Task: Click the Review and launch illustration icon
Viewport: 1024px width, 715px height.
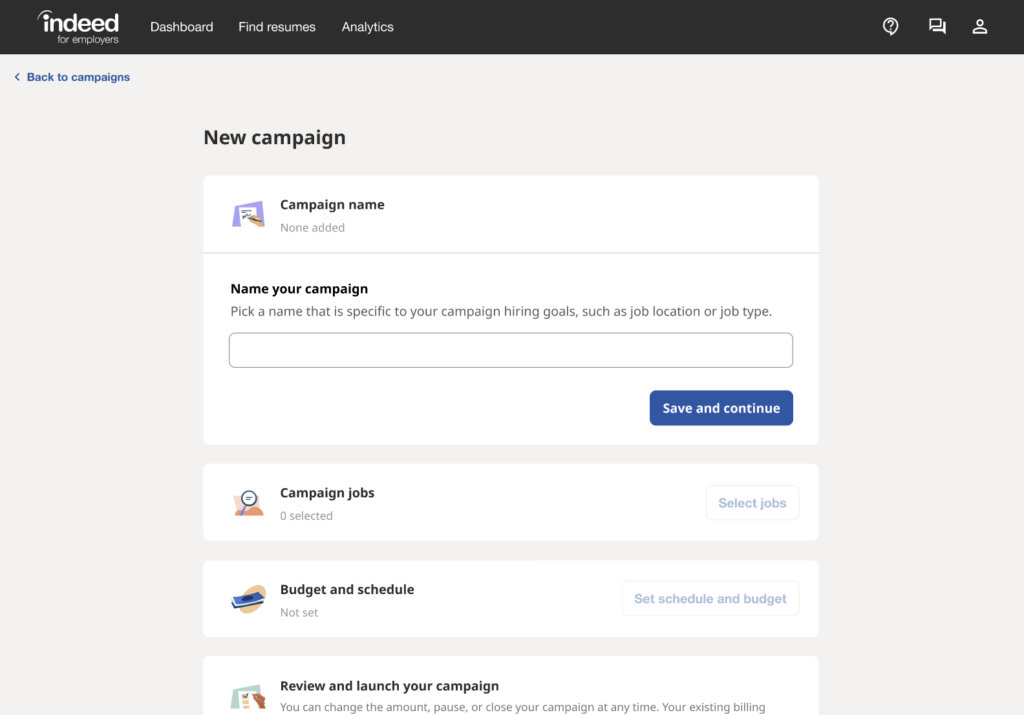Action: (x=248, y=694)
